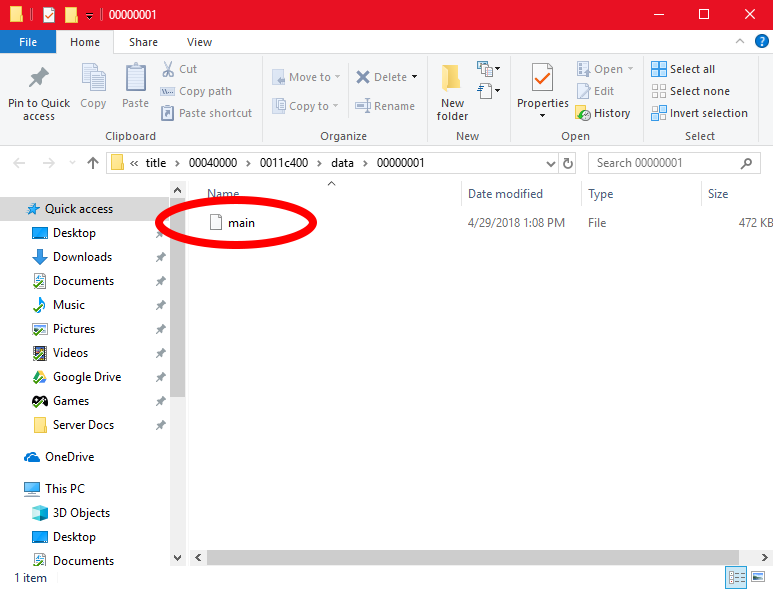Collapse the ribbon with the chevron
773x589 pixels.
point(741,42)
